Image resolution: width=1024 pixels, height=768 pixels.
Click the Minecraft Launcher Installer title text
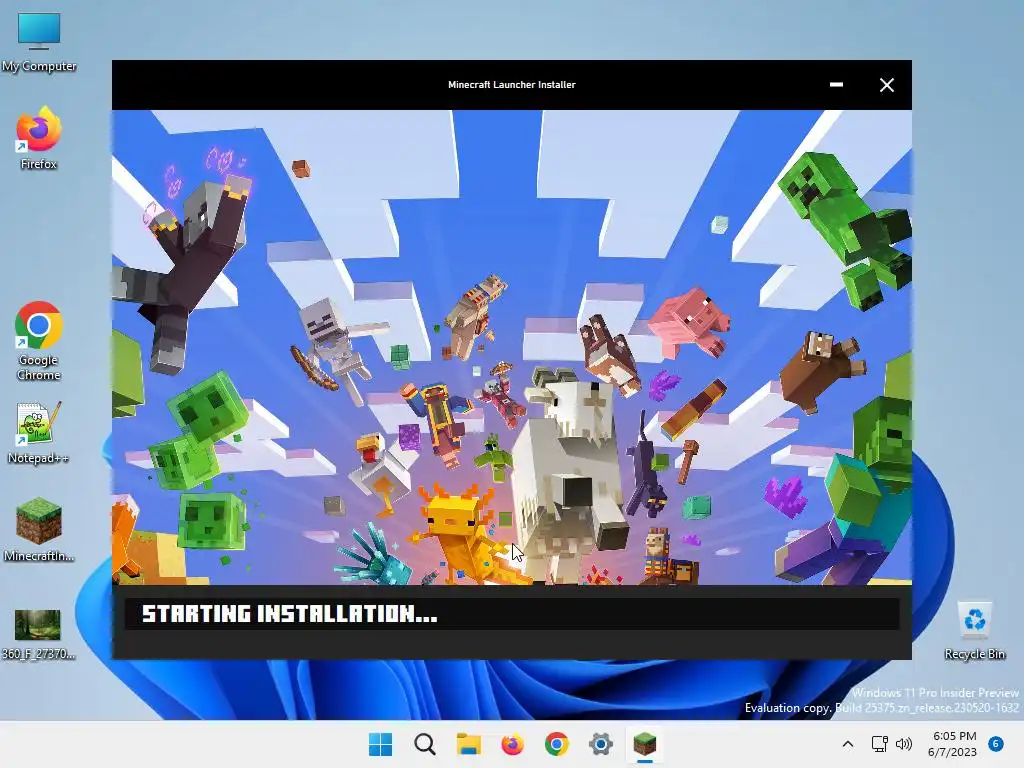511,85
